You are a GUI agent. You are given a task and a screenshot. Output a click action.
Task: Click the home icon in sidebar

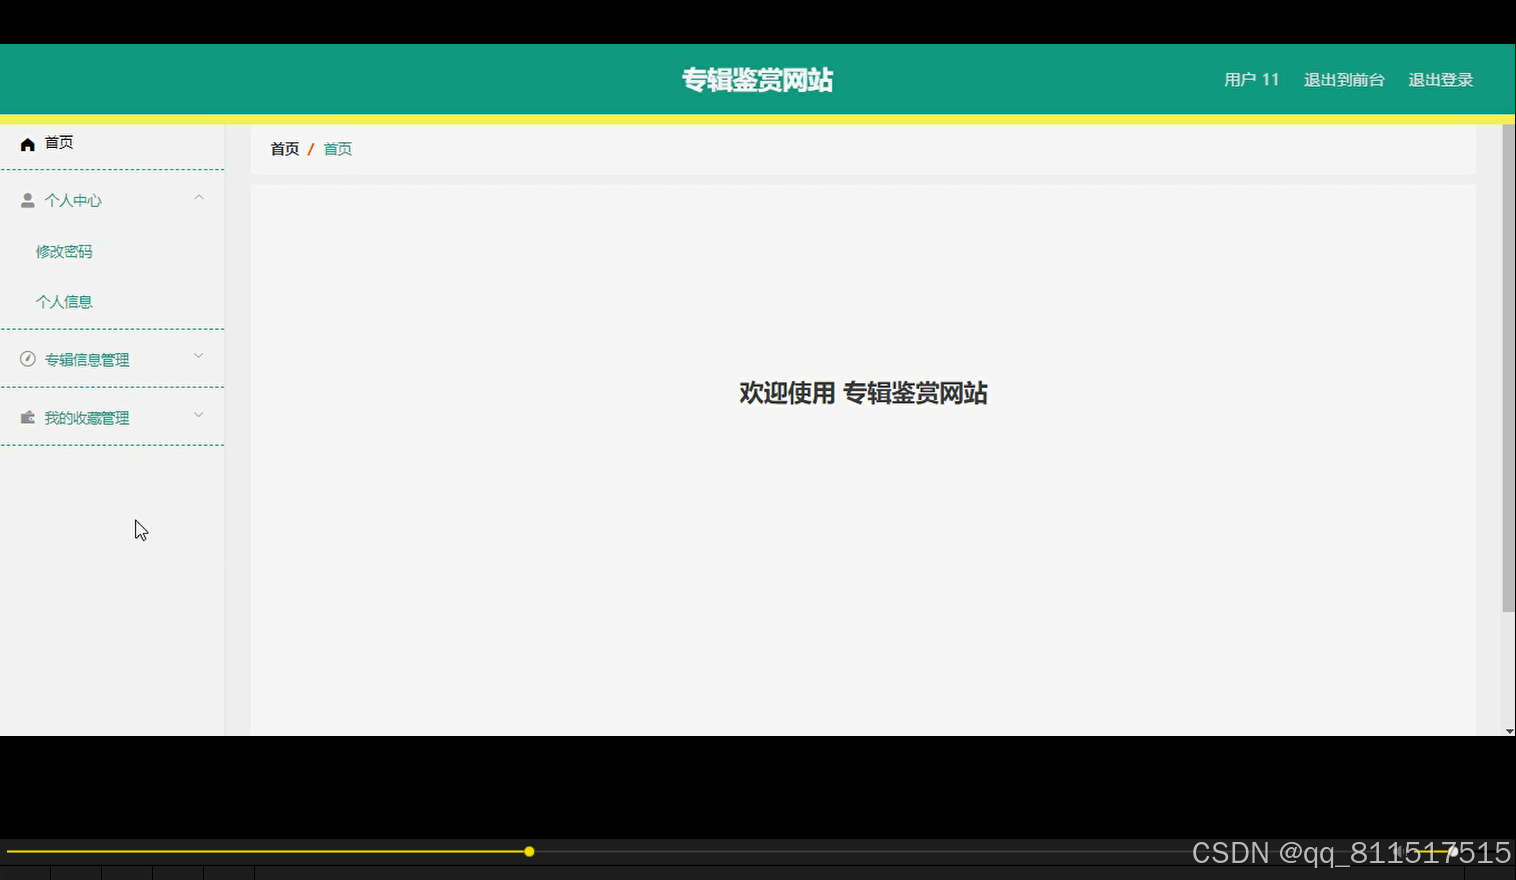(x=28, y=144)
